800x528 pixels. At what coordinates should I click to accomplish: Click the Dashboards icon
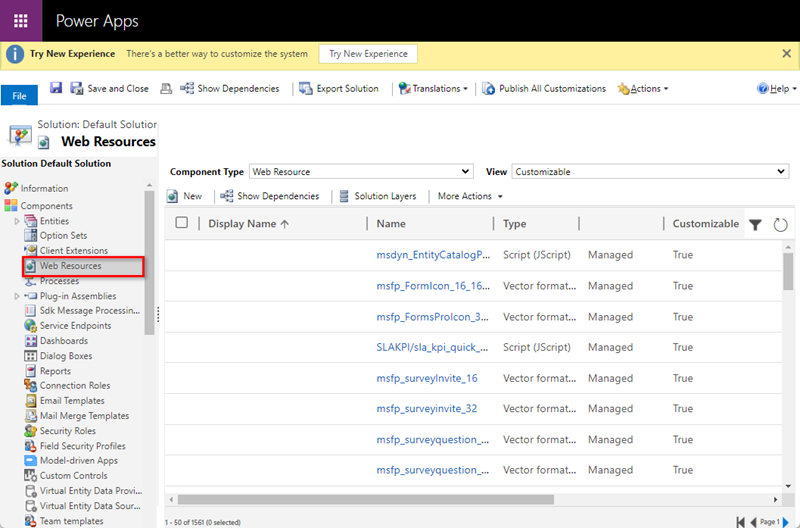pyautogui.click(x=31, y=341)
